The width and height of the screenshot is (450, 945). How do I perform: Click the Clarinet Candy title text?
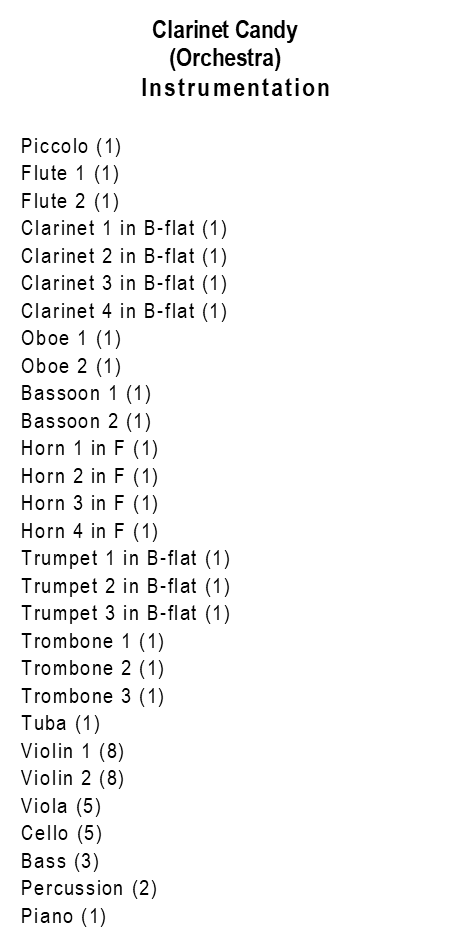click(x=225, y=30)
